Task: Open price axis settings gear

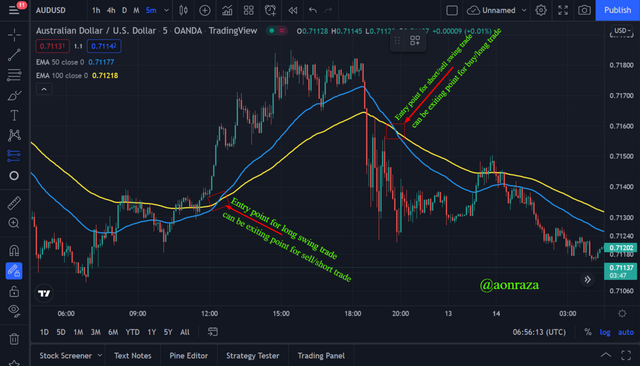Action: click(x=622, y=313)
